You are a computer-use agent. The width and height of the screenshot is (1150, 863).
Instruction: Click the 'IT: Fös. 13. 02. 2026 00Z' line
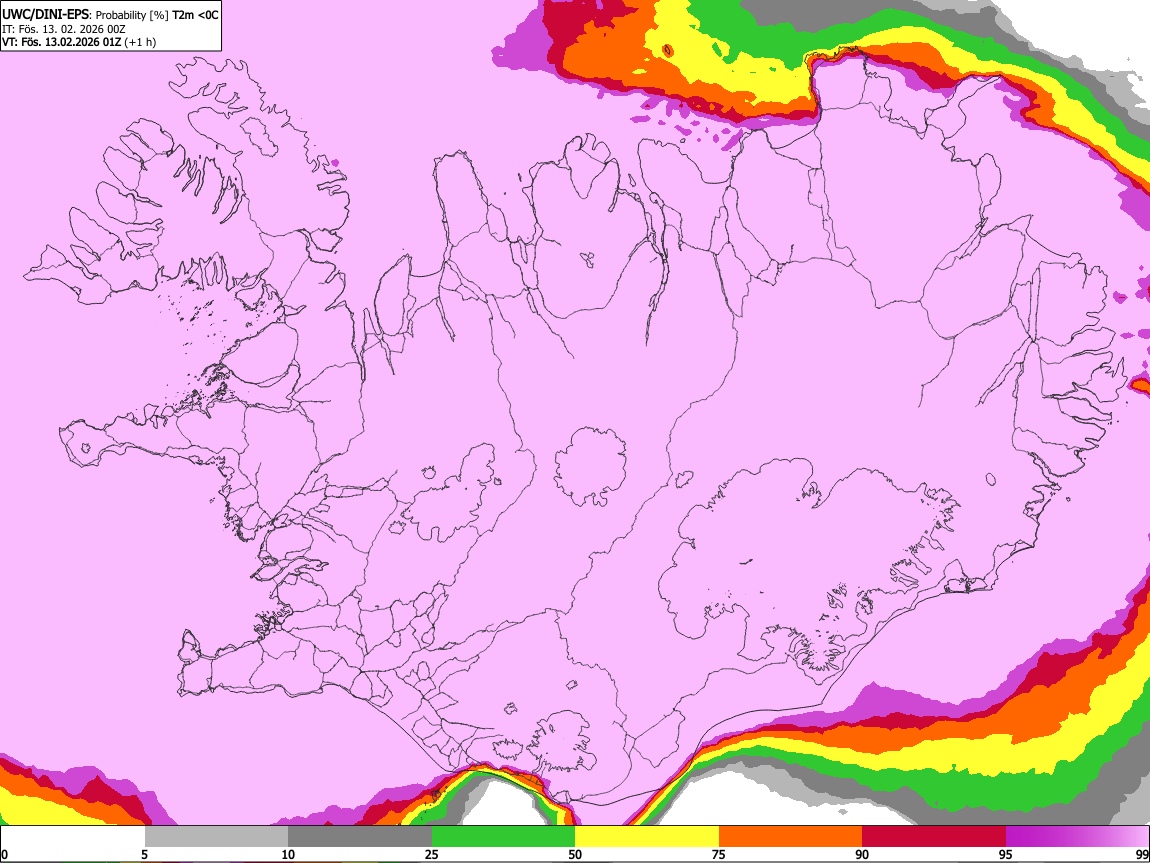[x=64, y=29]
